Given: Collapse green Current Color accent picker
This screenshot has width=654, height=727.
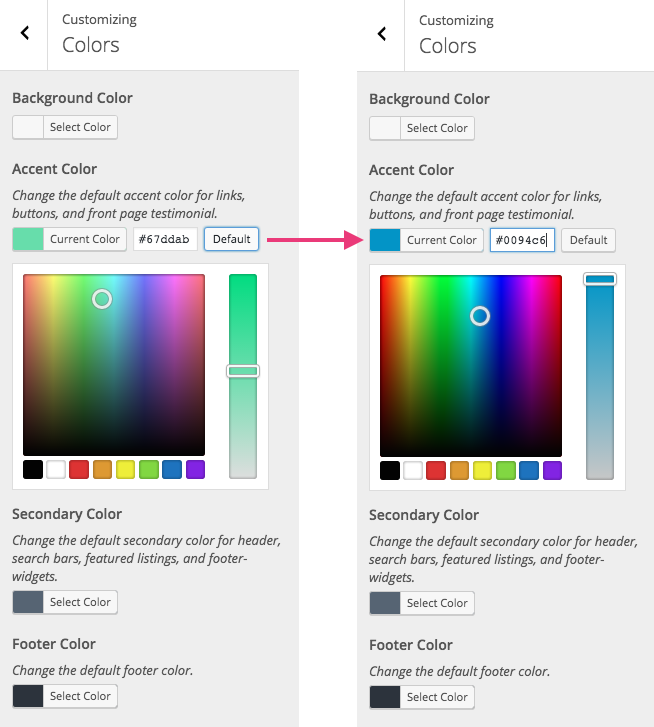Looking at the screenshot, I should tap(69, 239).
